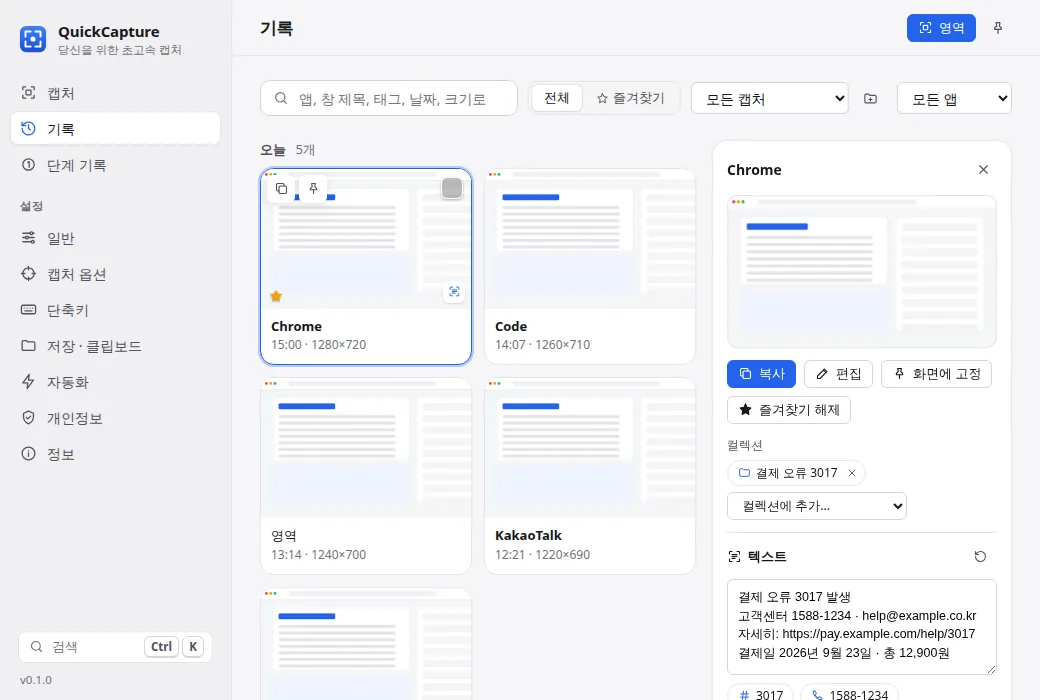Switch to the 즐겨찾기 filter tab
The width and height of the screenshot is (1040, 700).
631,98
